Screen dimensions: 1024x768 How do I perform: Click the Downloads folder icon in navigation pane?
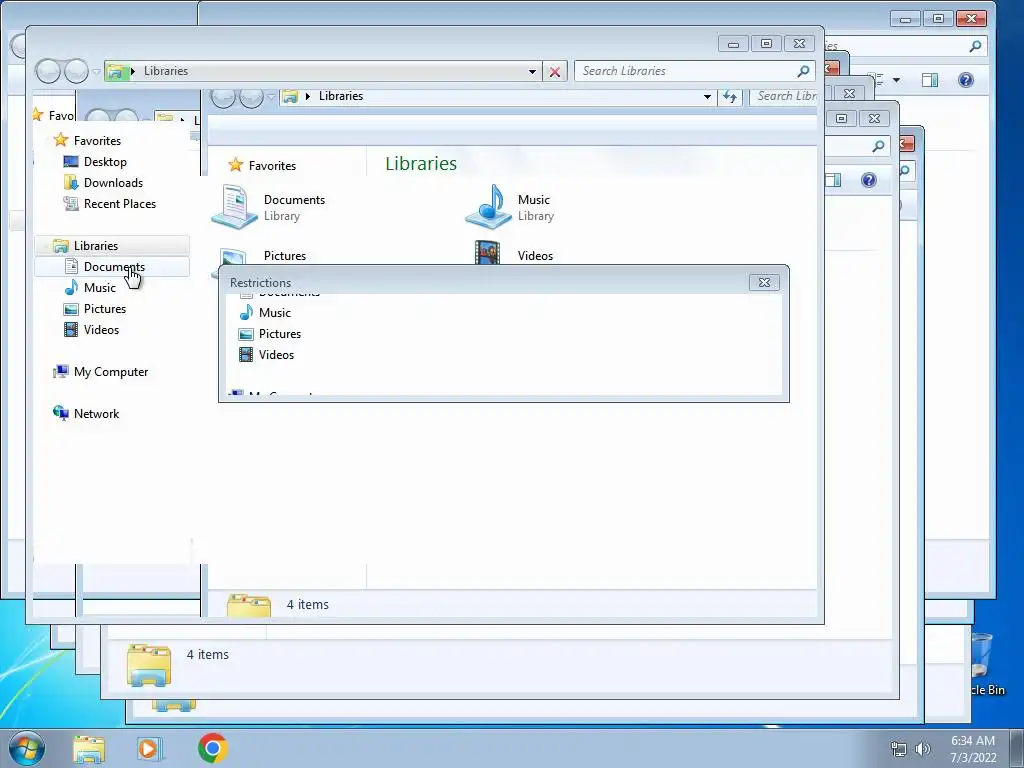[x=71, y=182]
